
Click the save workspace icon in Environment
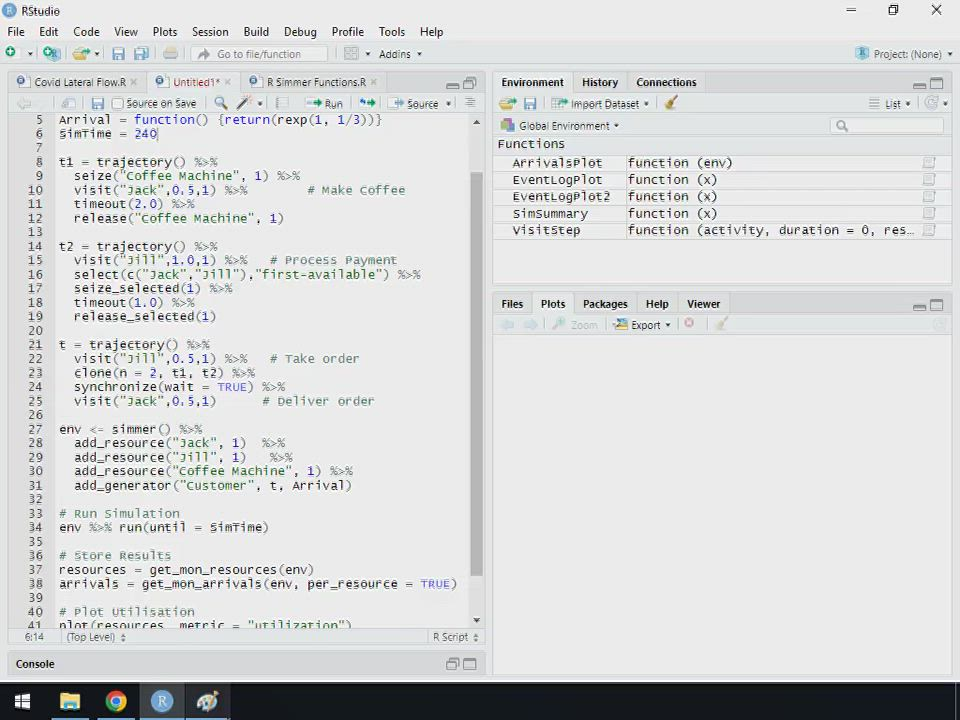coord(530,103)
